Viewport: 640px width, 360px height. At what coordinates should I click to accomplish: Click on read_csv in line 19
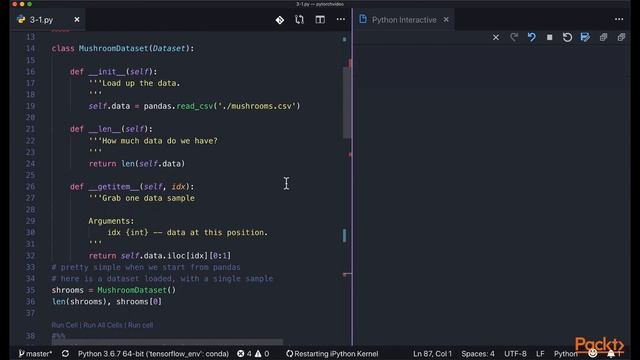[x=195, y=106]
